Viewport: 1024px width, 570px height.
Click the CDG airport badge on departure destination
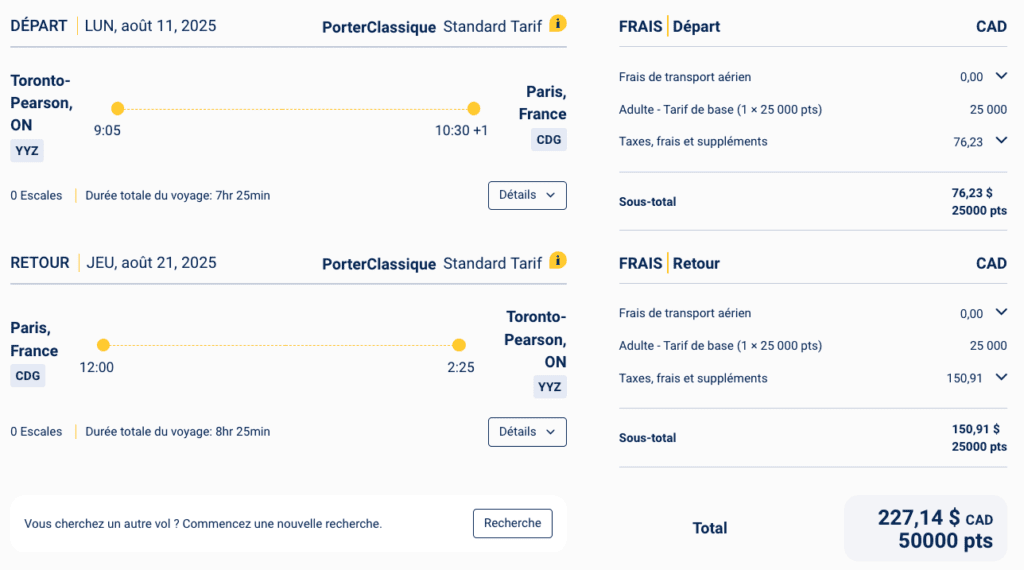click(549, 140)
